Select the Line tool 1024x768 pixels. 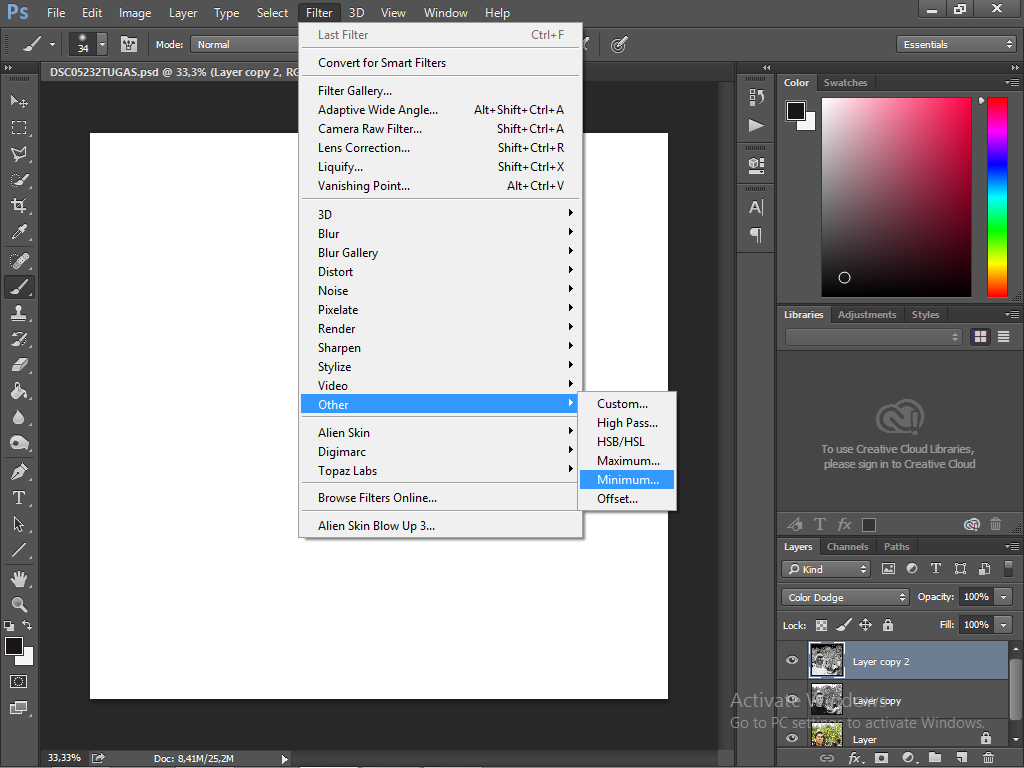click(x=19, y=550)
